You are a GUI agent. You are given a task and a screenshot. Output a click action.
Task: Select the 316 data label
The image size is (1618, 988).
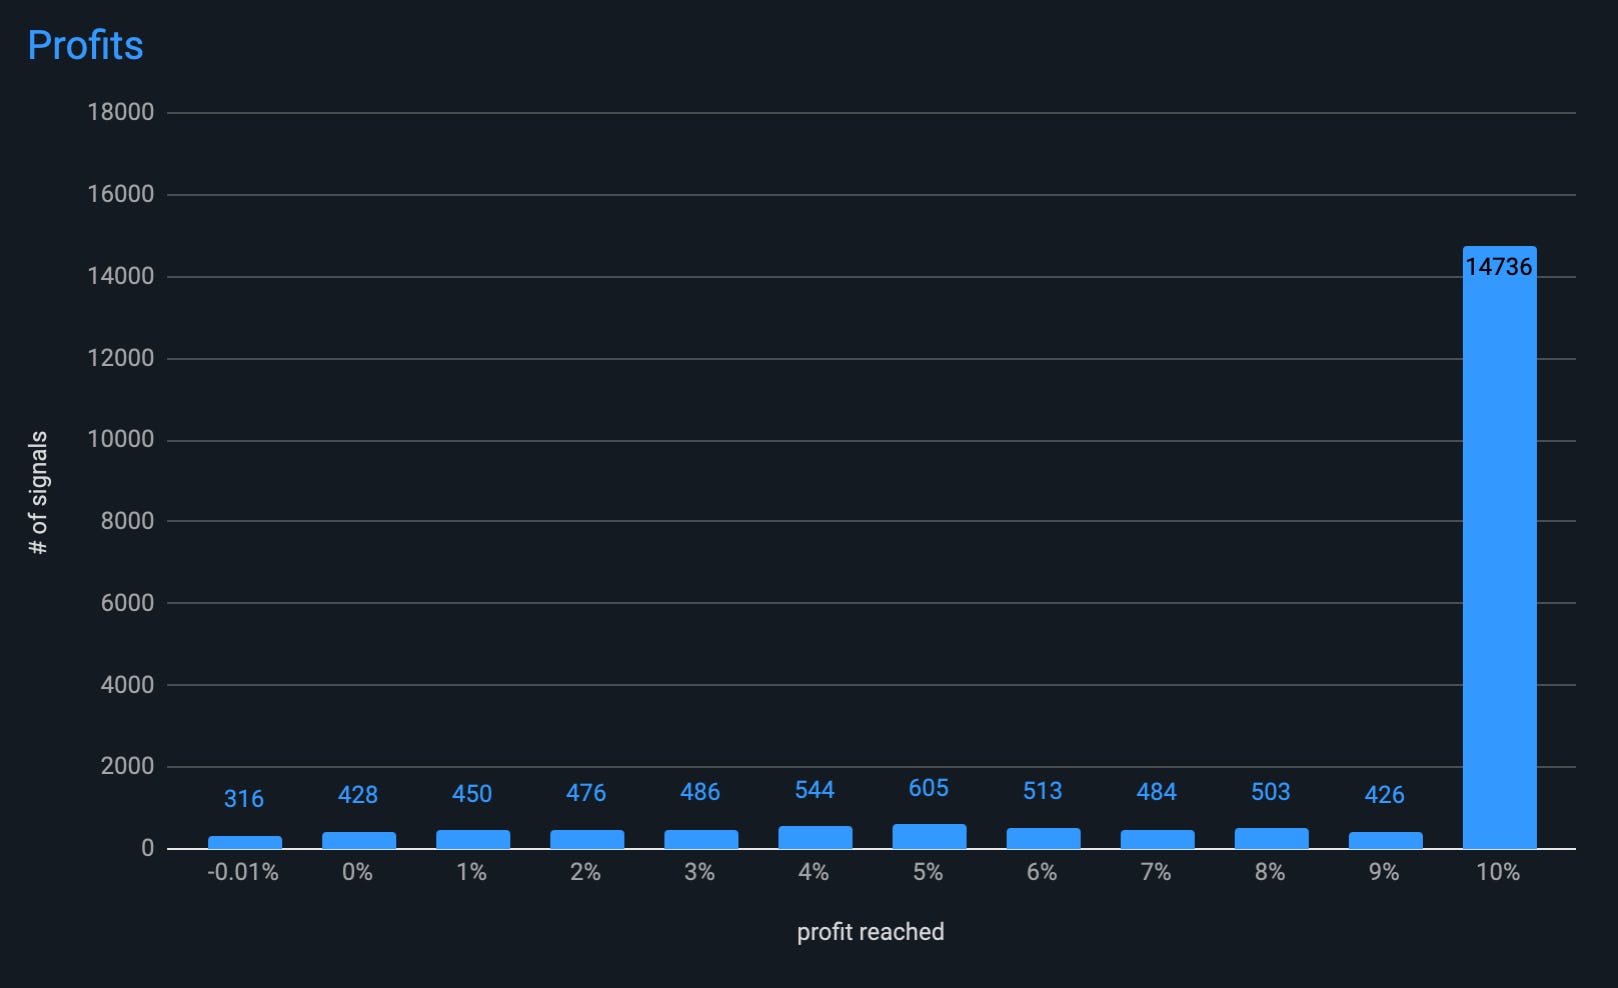[244, 799]
